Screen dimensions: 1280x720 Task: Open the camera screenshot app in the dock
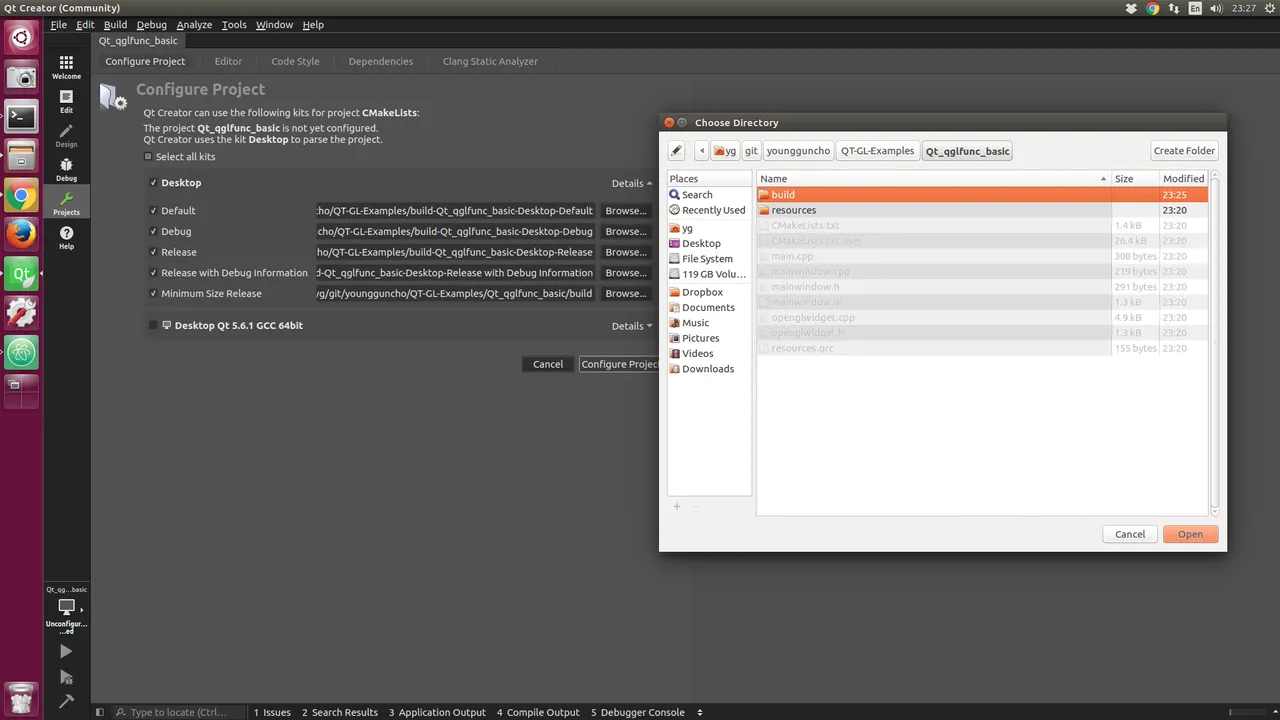21,78
